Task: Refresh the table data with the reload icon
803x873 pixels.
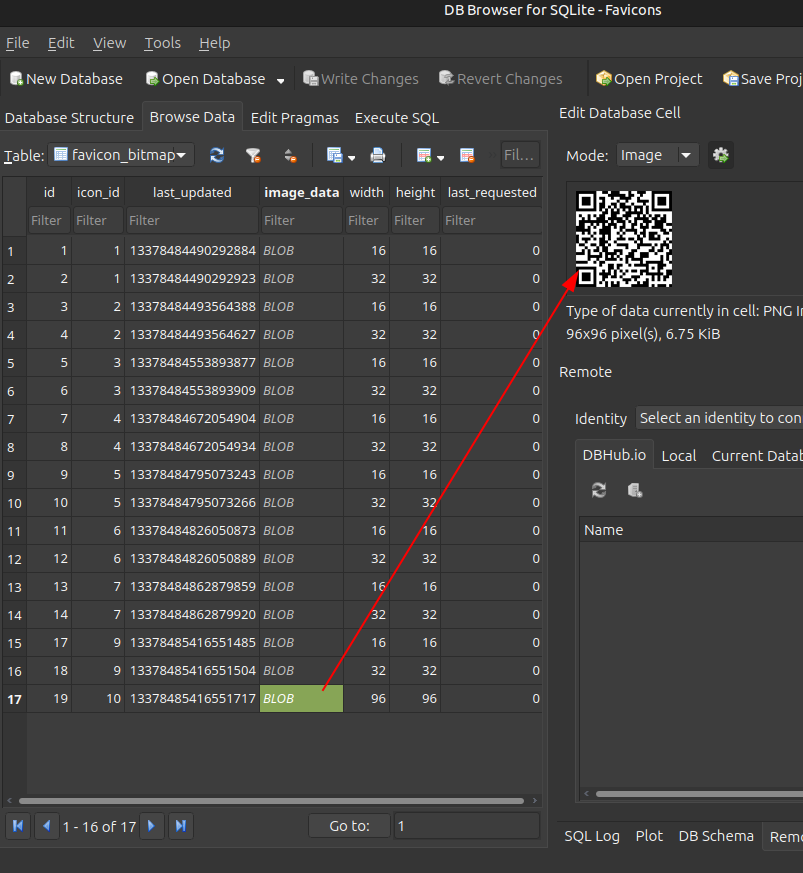Action: [x=216, y=155]
